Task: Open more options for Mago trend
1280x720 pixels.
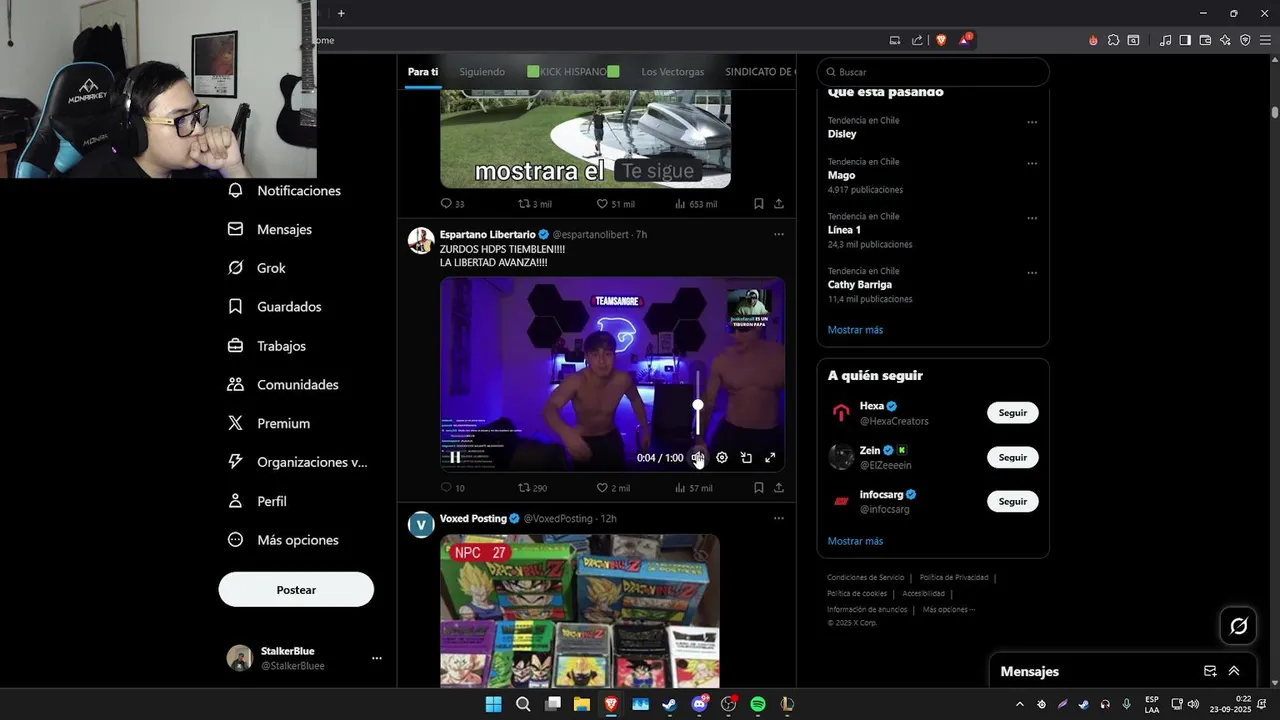Action: pyautogui.click(x=1032, y=163)
